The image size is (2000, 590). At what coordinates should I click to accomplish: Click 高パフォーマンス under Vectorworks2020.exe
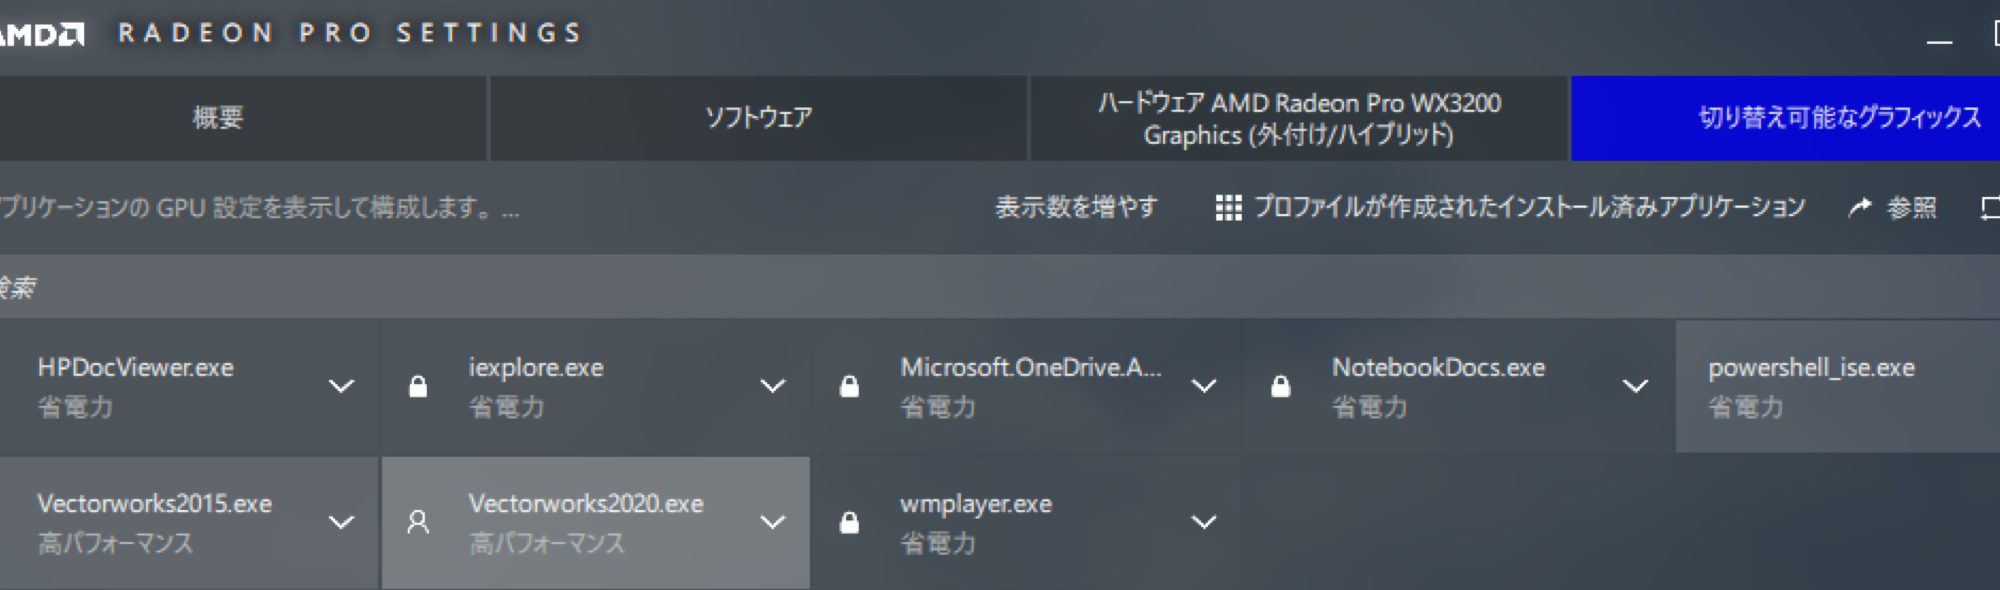pos(546,543)
